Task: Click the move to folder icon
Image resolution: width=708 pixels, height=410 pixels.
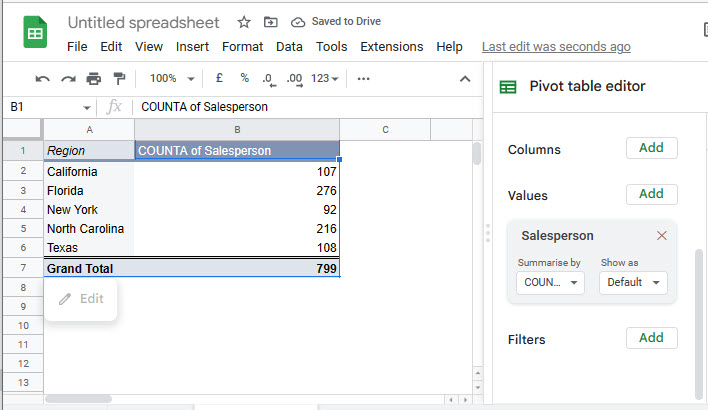Action: pyautogui.click(x=271, y=22)
